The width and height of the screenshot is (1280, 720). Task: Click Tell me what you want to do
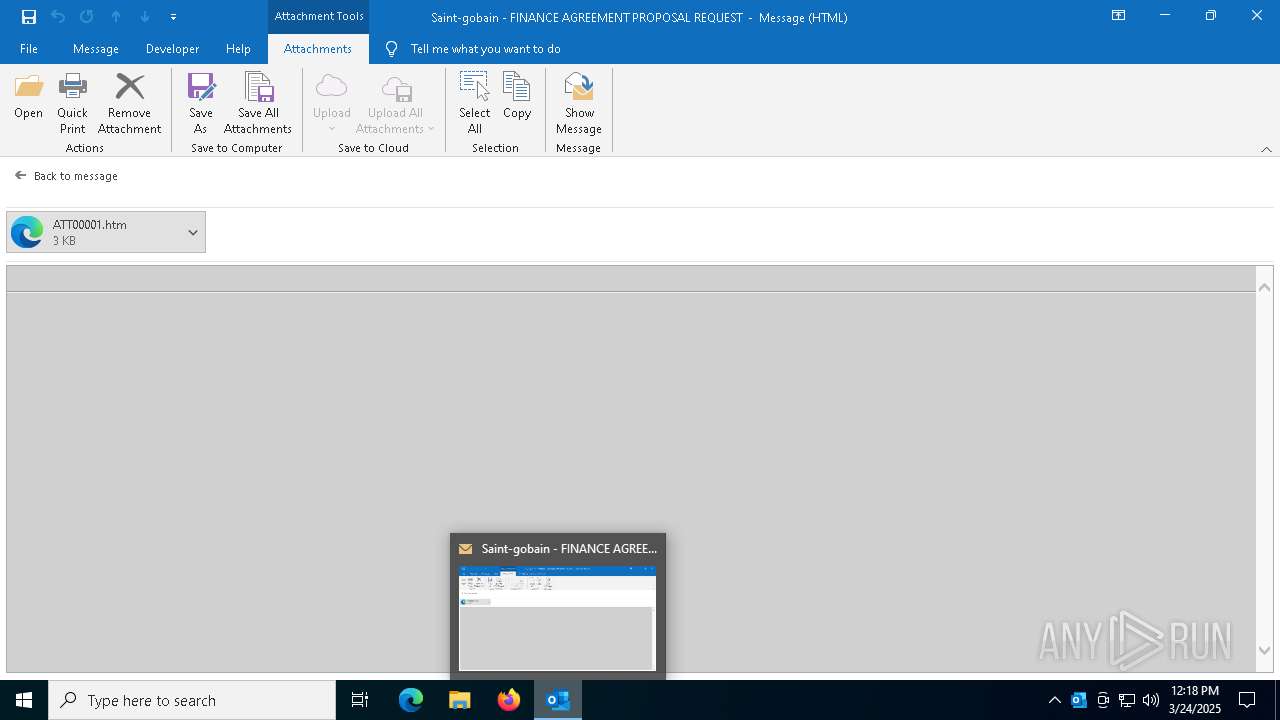click(485, 49)
